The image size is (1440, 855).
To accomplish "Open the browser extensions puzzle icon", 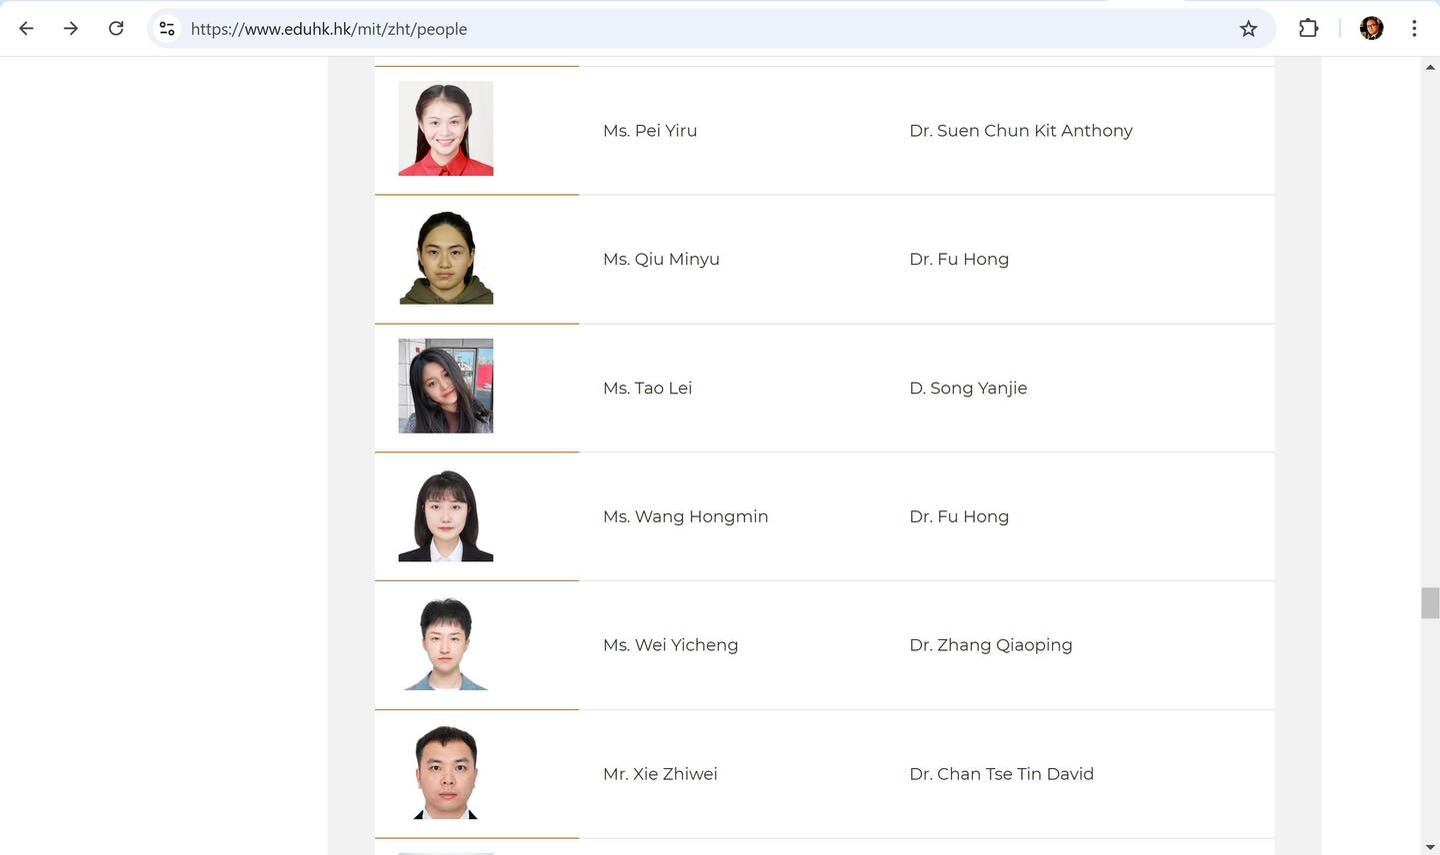I will 1308,29.
